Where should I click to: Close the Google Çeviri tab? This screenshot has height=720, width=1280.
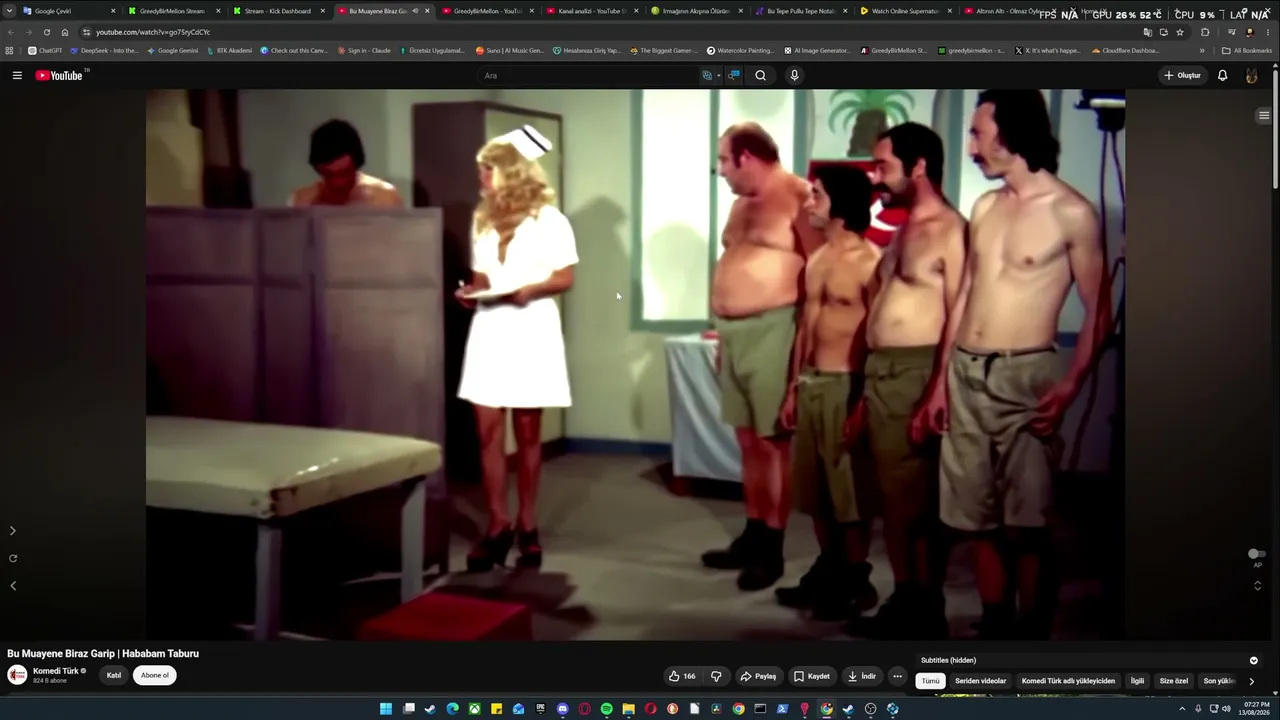point(113,11)
